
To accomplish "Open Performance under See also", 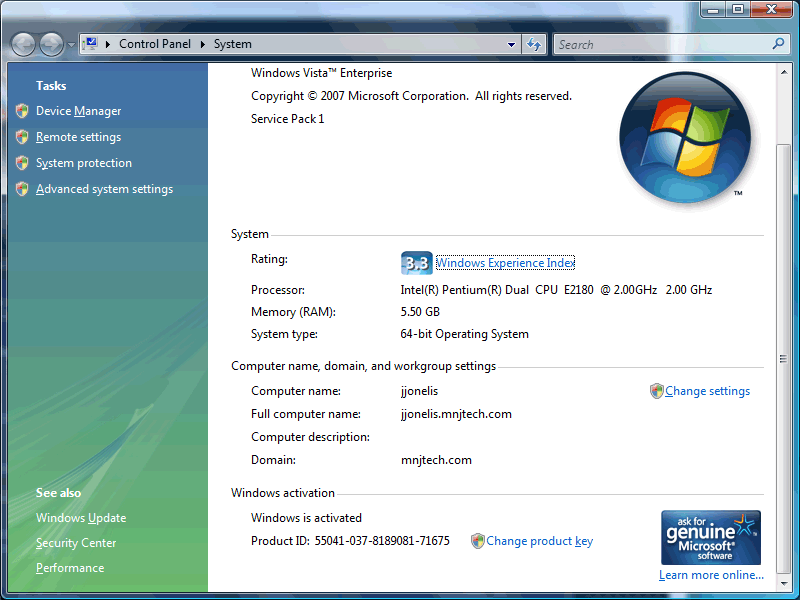I will [70, 568].
